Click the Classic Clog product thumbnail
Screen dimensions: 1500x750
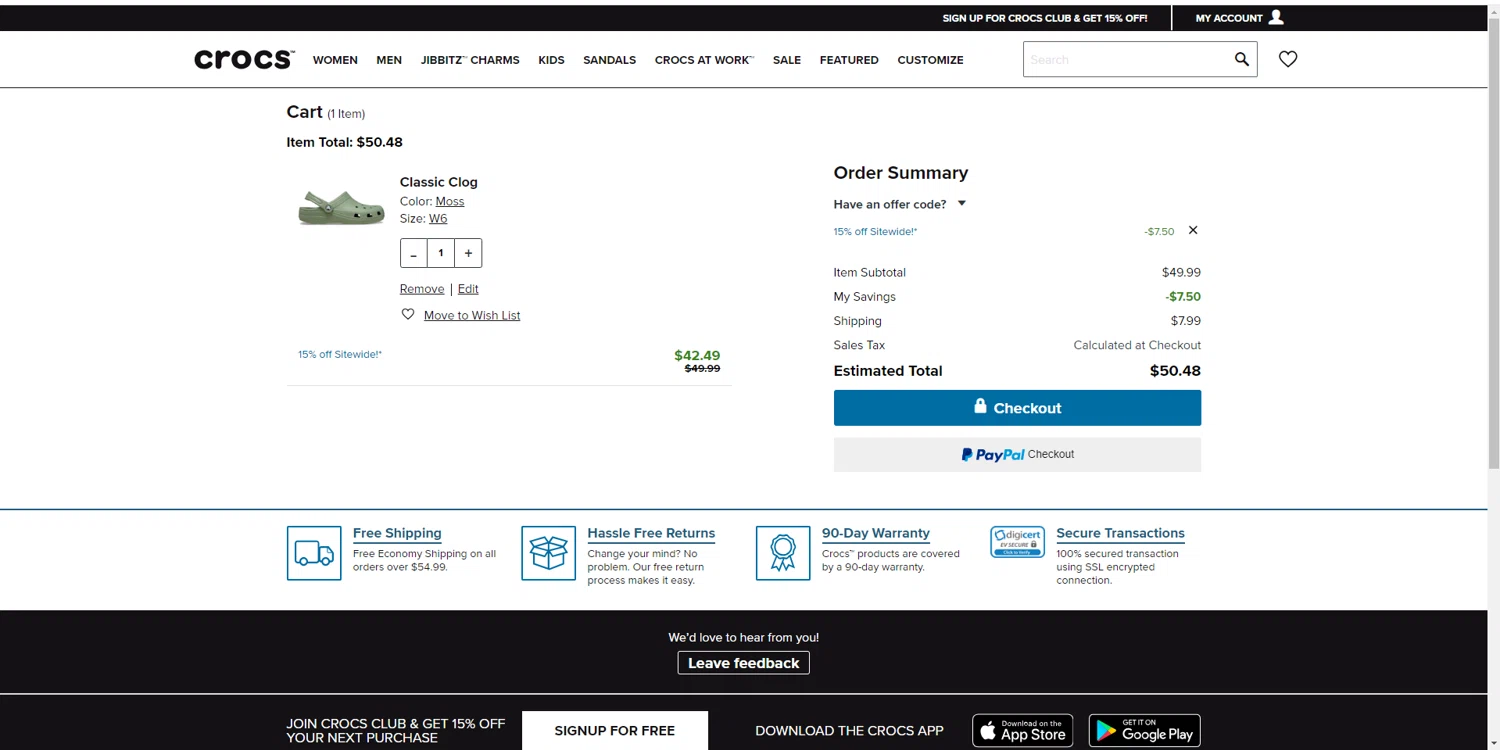(341, 207)
